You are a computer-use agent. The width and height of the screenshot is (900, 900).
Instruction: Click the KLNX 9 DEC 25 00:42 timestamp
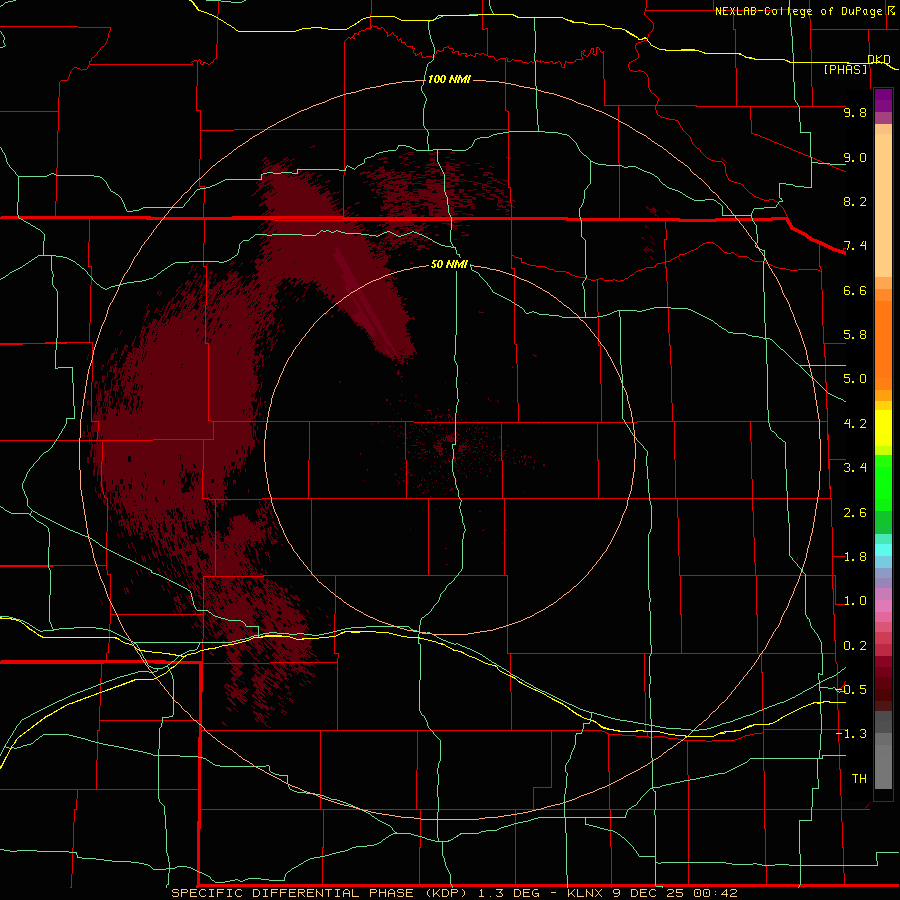tap(652, 893)
